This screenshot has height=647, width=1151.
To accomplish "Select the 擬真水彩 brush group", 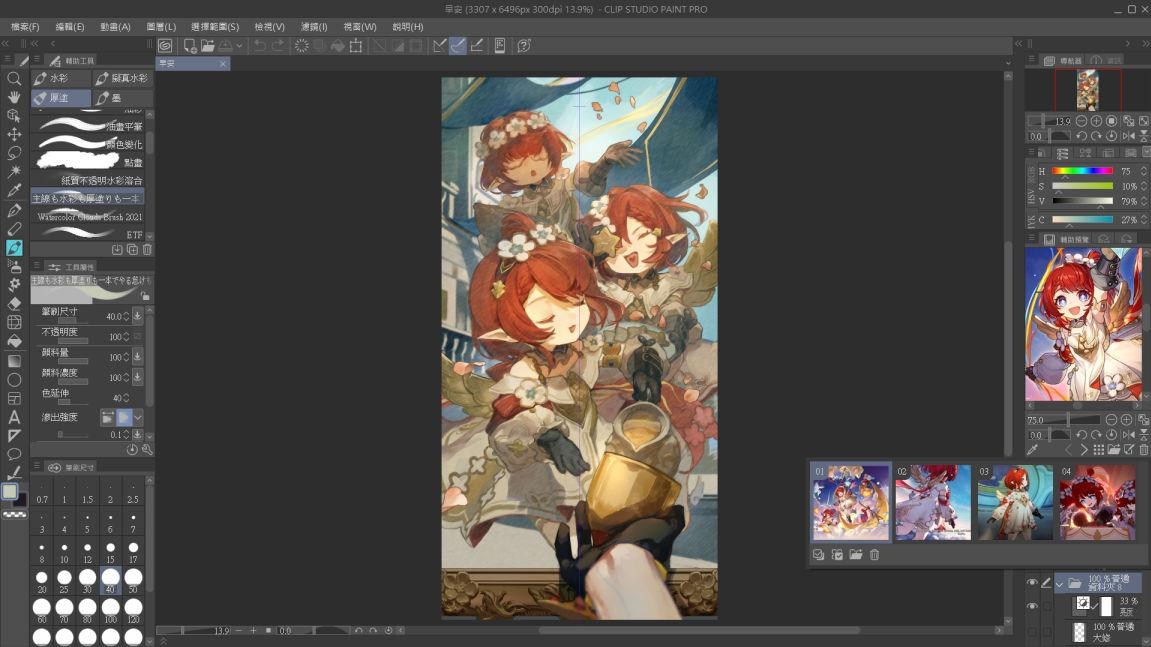I will (x=123, y=78).
